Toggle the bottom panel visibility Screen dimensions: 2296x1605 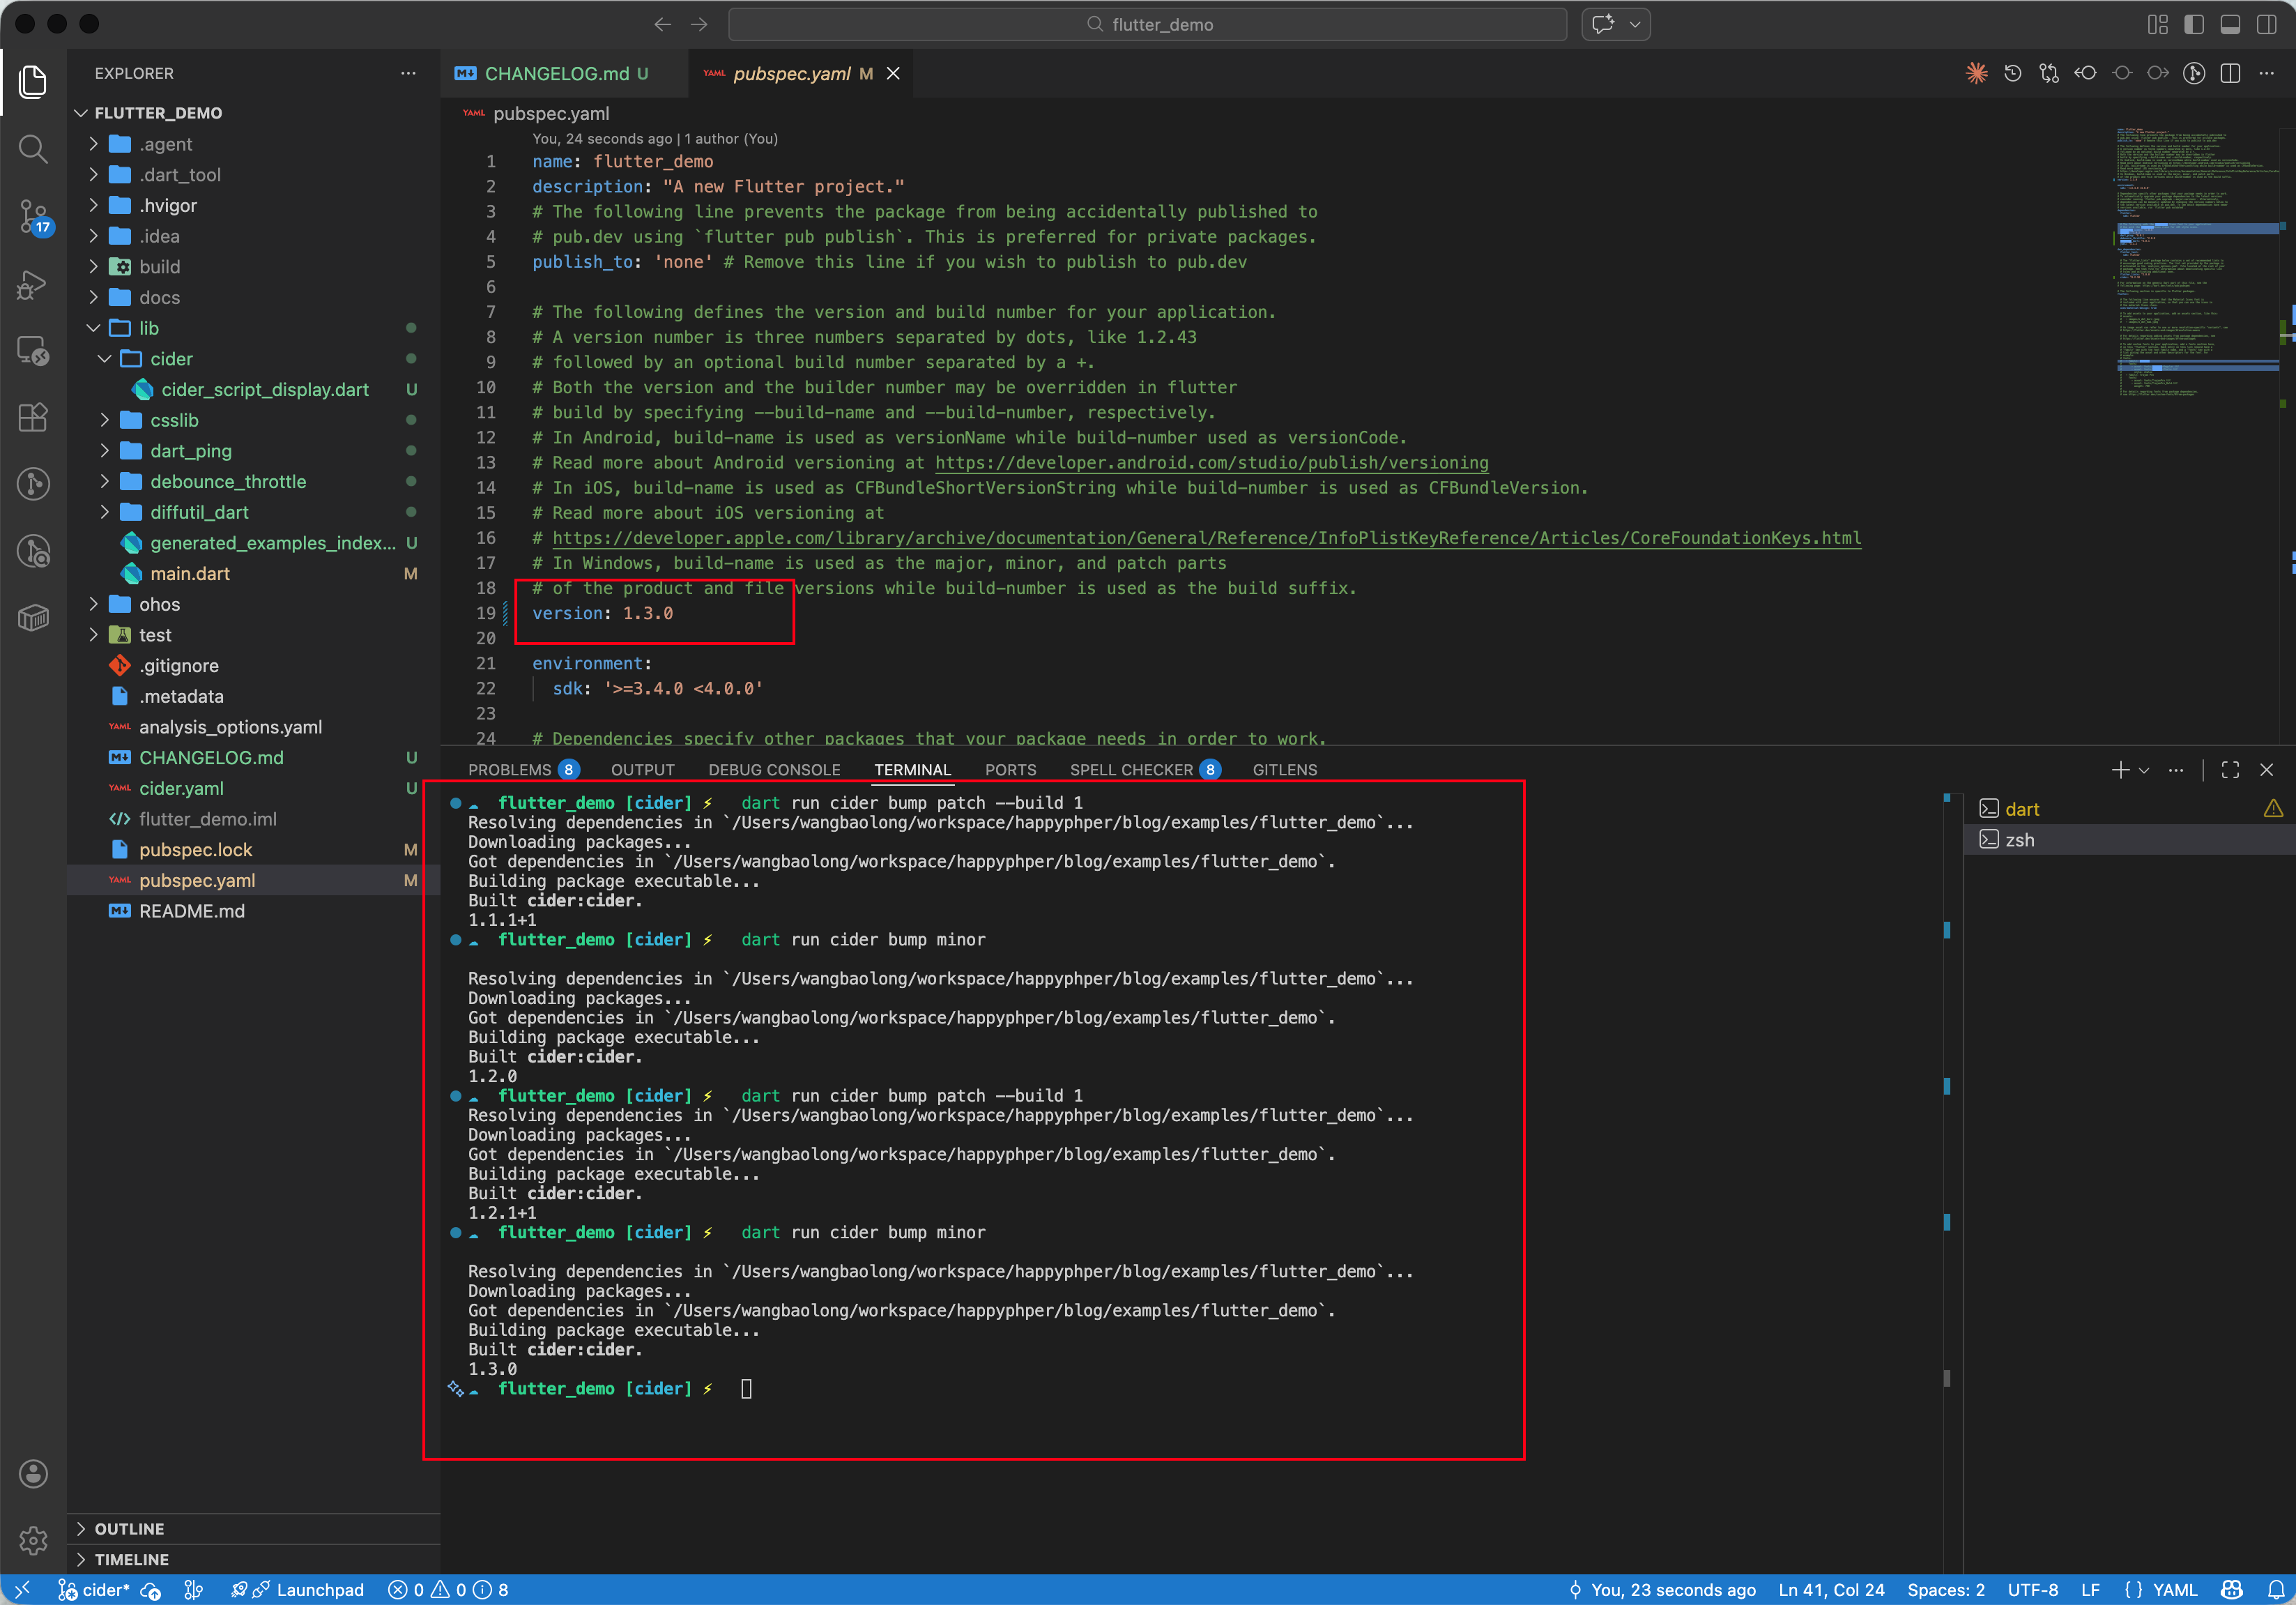tap(2230, 24)
